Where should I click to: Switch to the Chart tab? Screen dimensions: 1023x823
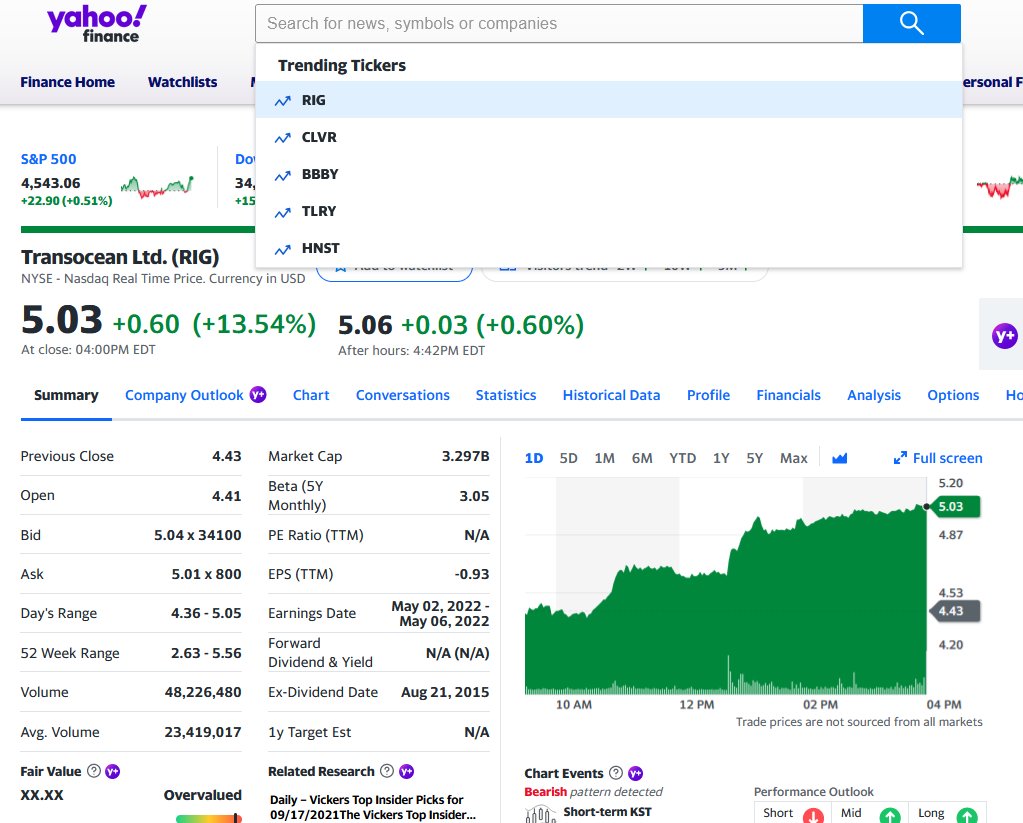(311, 395)
